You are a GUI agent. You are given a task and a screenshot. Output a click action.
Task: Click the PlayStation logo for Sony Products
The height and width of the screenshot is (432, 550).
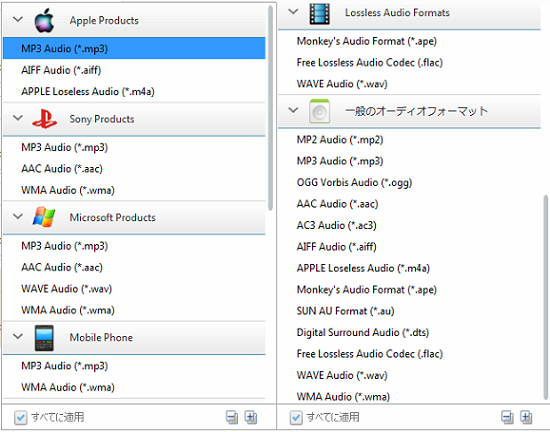click(45, 119)
